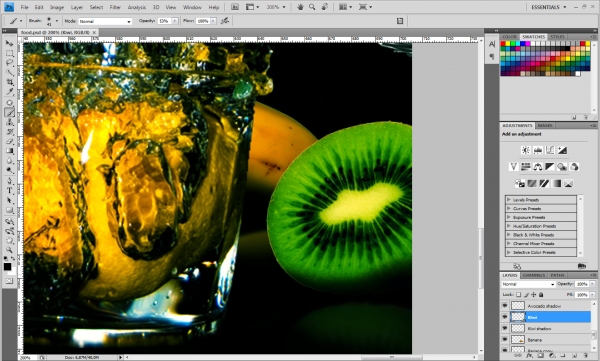
Task: Add a Brightness/Contrast adjustment
Action: click(x=526, y=150)
